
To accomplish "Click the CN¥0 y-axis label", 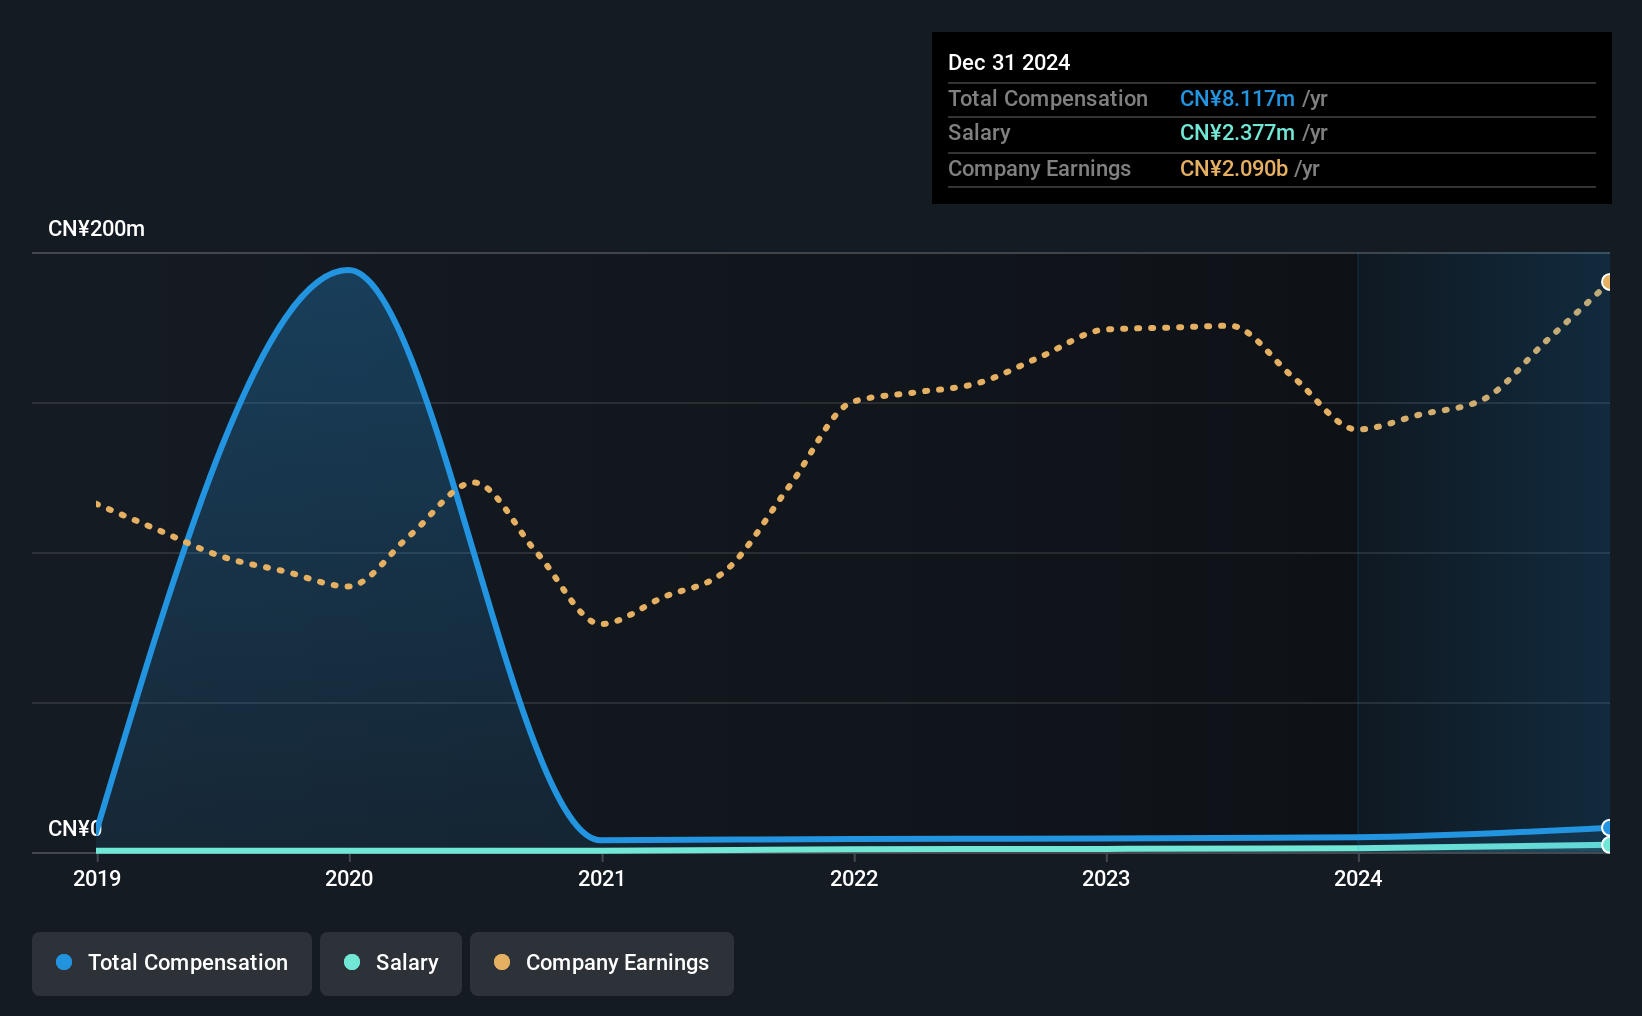I will (x=74, y=829).
